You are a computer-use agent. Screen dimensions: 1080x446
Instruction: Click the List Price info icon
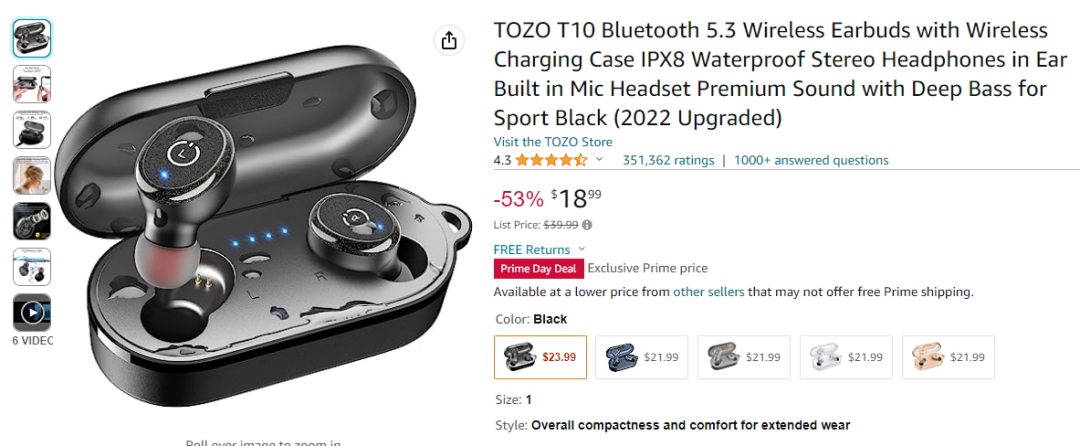point(587,225)
